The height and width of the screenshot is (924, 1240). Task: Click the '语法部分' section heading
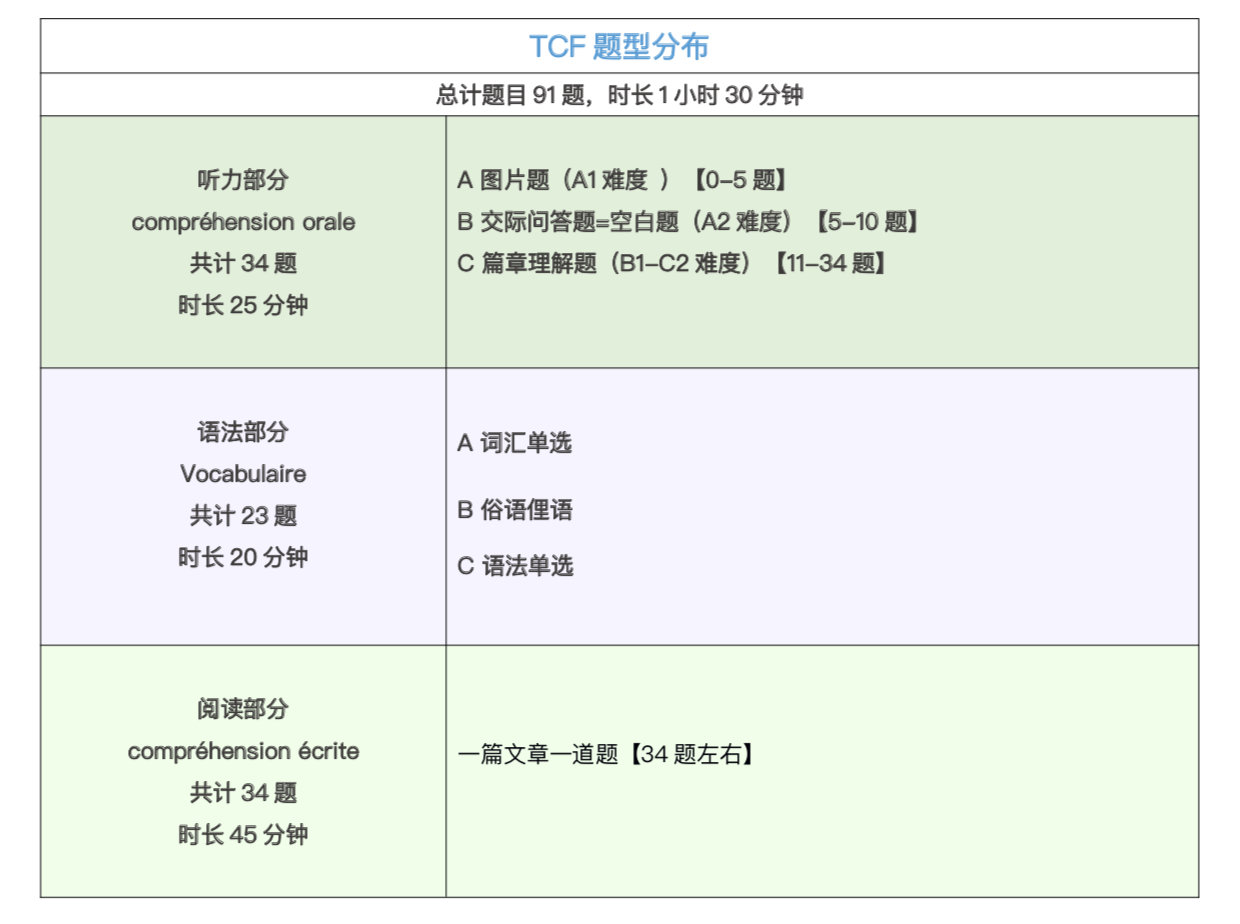point(243,432)
